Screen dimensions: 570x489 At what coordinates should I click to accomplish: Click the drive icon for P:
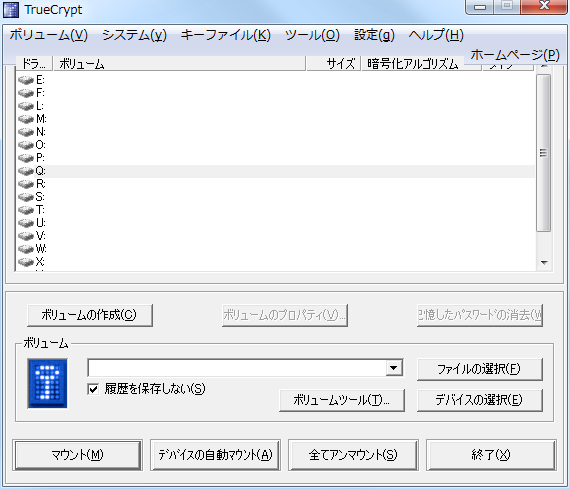coord(26,158)
